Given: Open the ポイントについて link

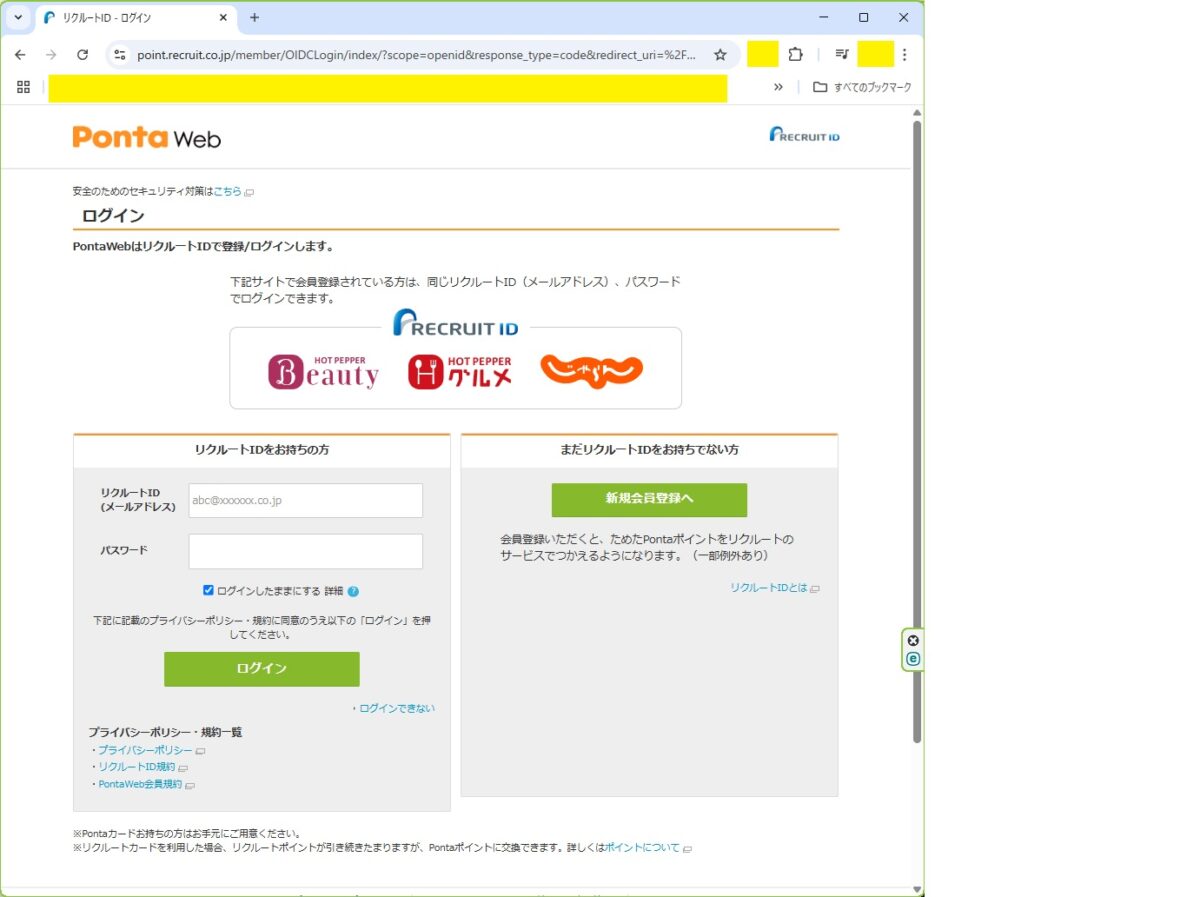Looking at the screenshot, I should [x=642, y=848].
